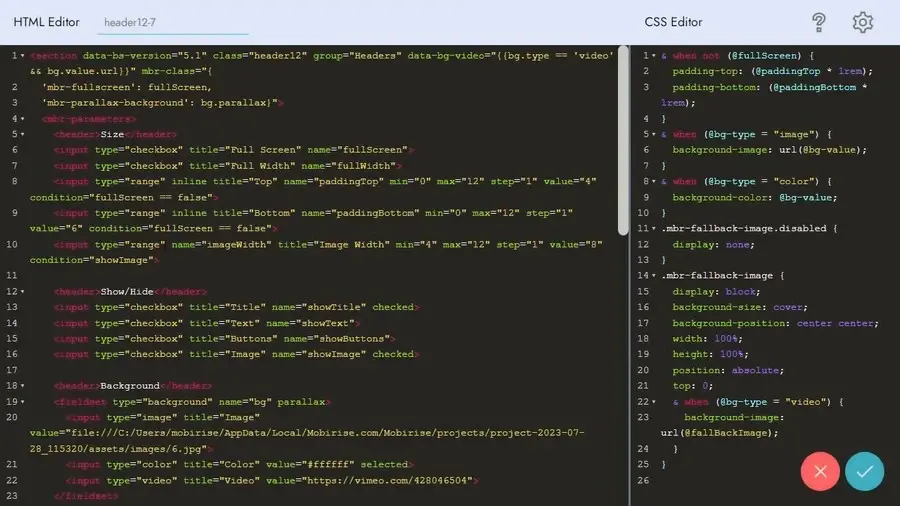
Task: Collapse the fold arrow on CSS line 22
Action: 654,402
